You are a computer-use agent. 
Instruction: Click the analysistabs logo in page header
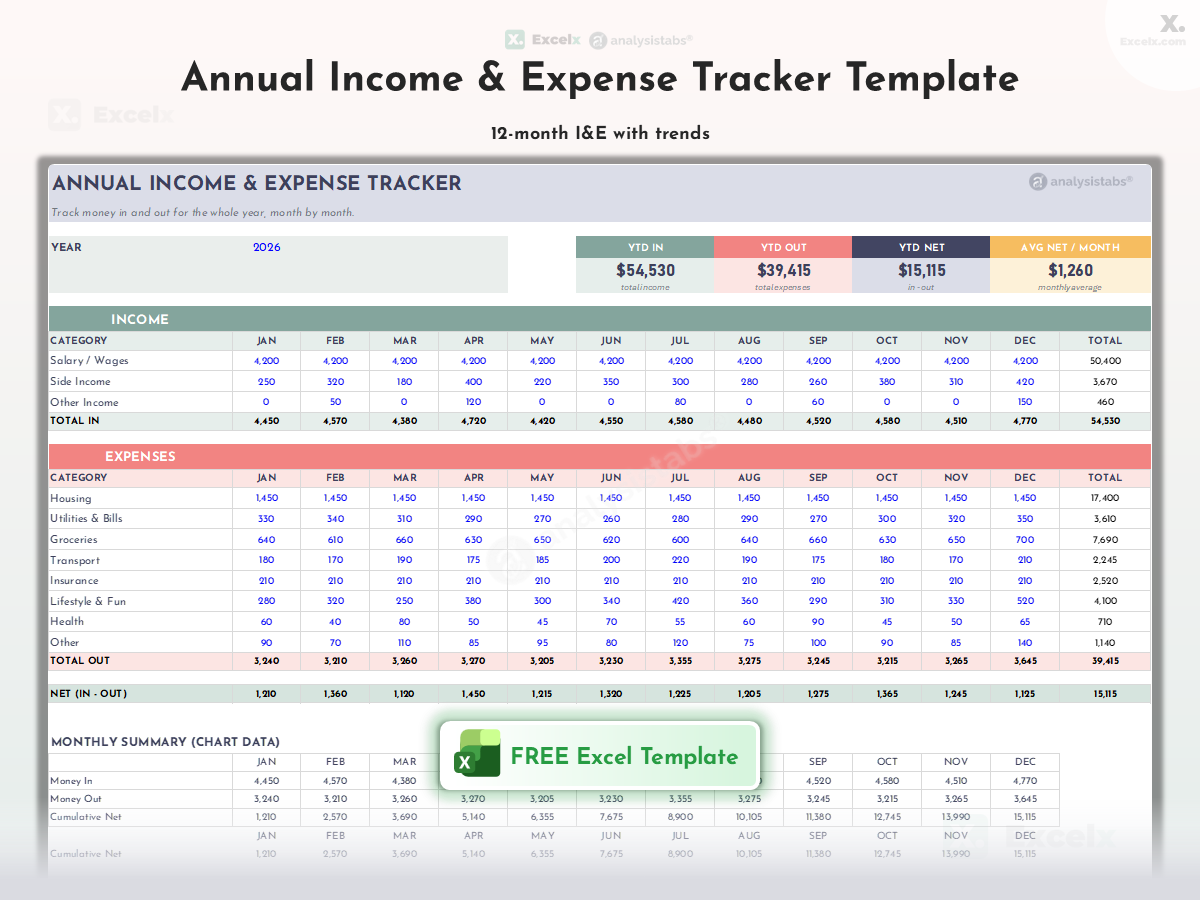click(x=641, y=40)
